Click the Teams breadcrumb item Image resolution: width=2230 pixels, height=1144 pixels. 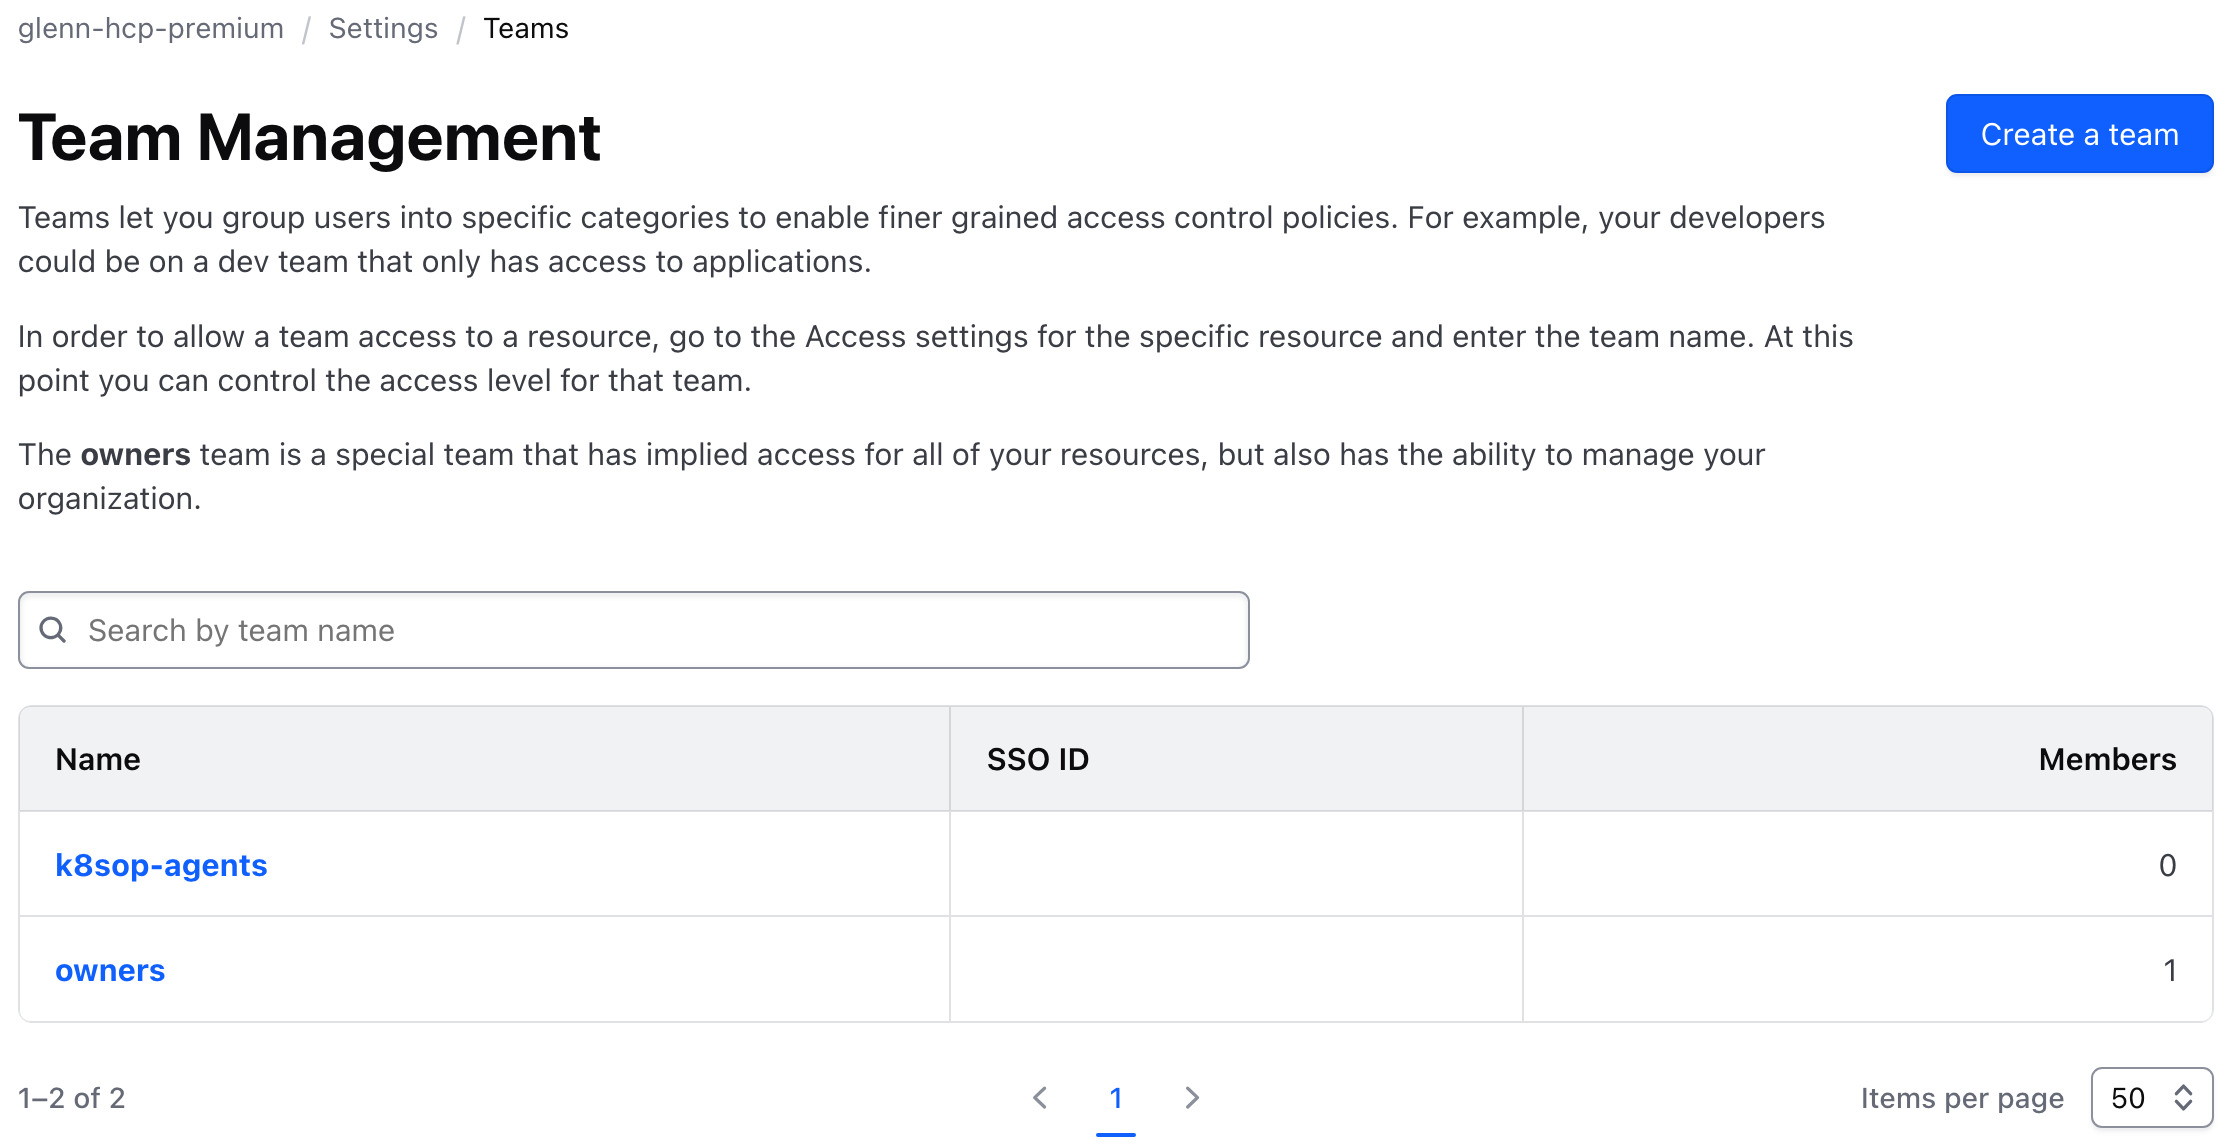526,28
